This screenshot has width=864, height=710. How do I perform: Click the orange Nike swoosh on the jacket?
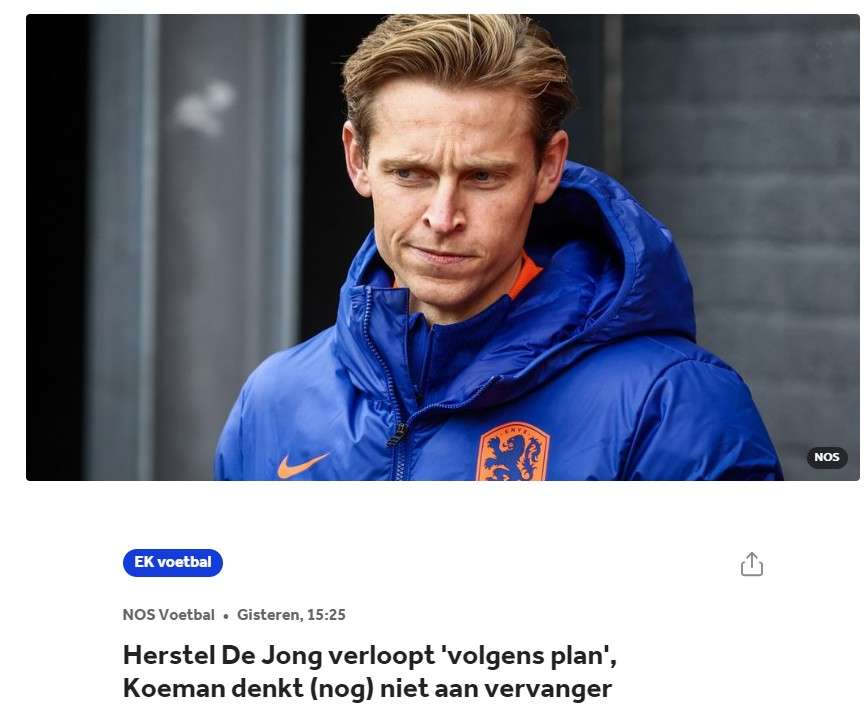303,465
